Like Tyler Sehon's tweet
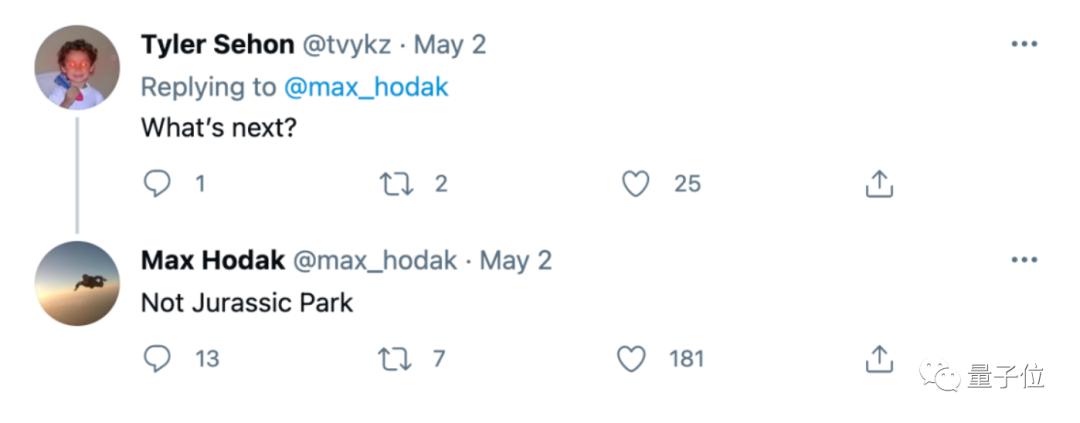This screenshot has height=423, width=1080. (x=635, y=184)
